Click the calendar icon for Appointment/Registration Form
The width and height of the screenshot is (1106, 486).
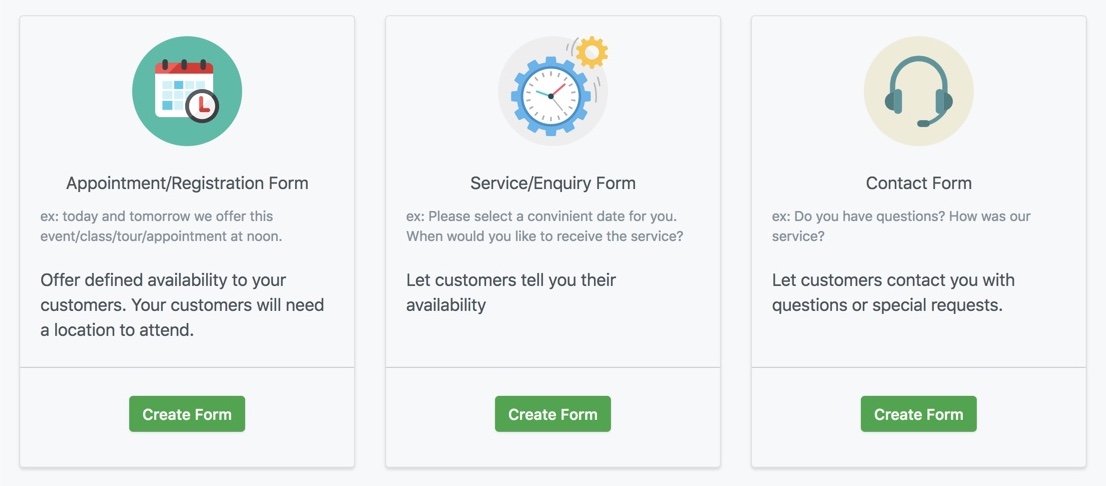pos(187,91)
